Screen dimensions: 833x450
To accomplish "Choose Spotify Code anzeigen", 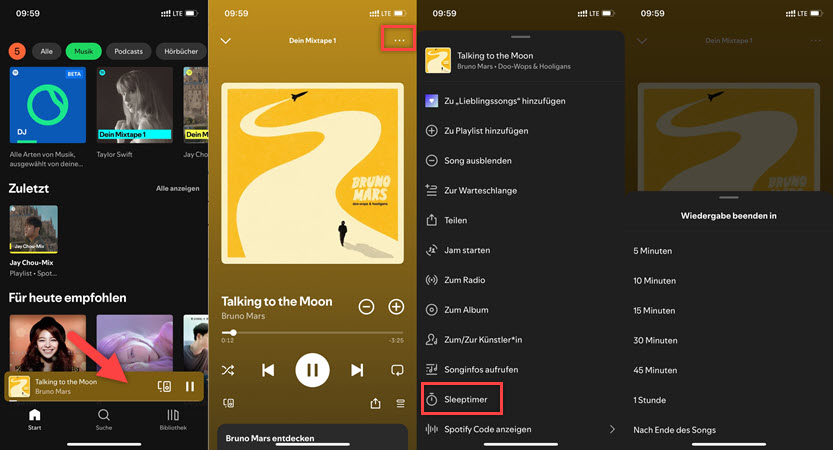I will (487, 429).
